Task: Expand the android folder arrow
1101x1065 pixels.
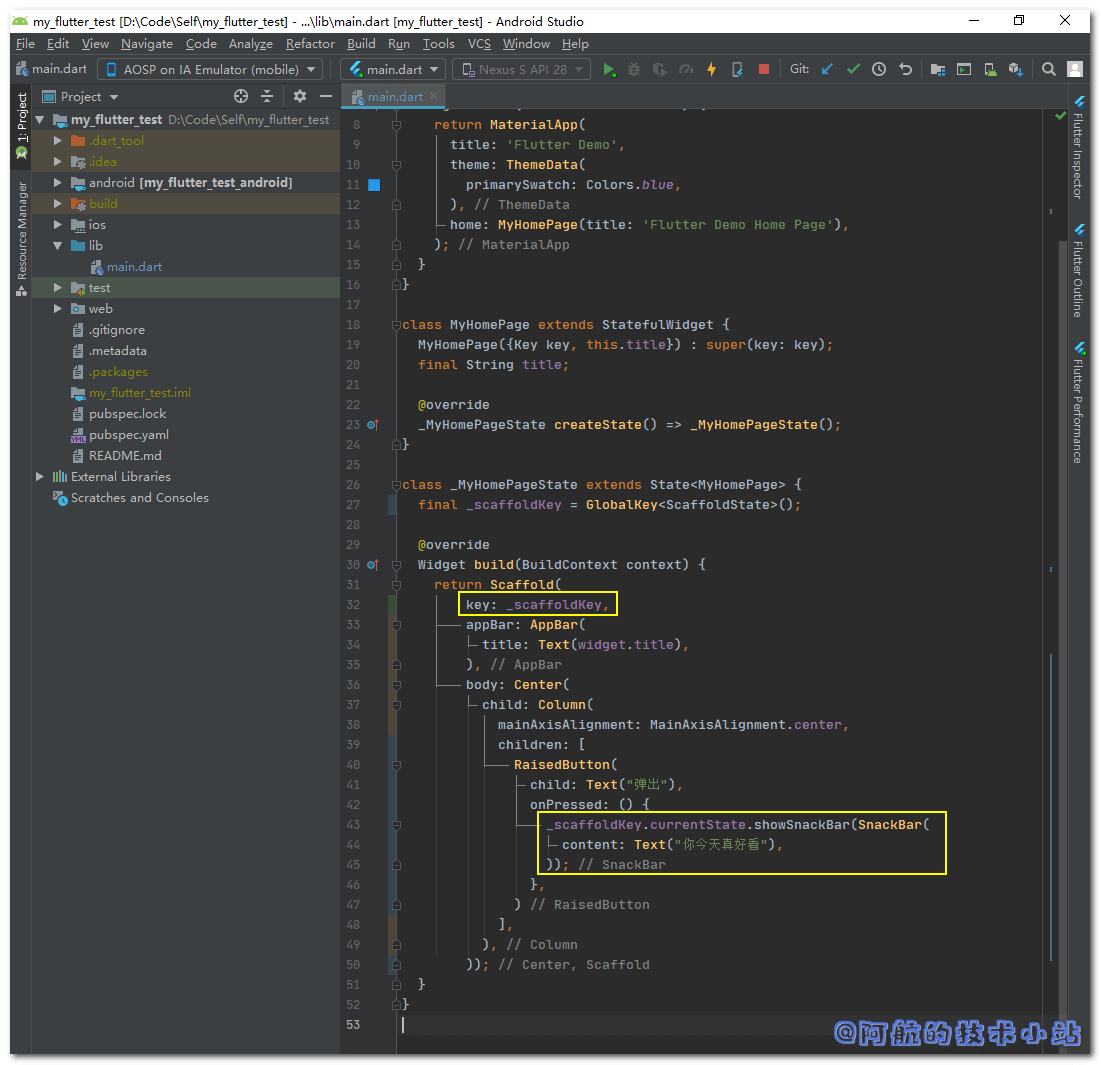Action: [58, 183]
